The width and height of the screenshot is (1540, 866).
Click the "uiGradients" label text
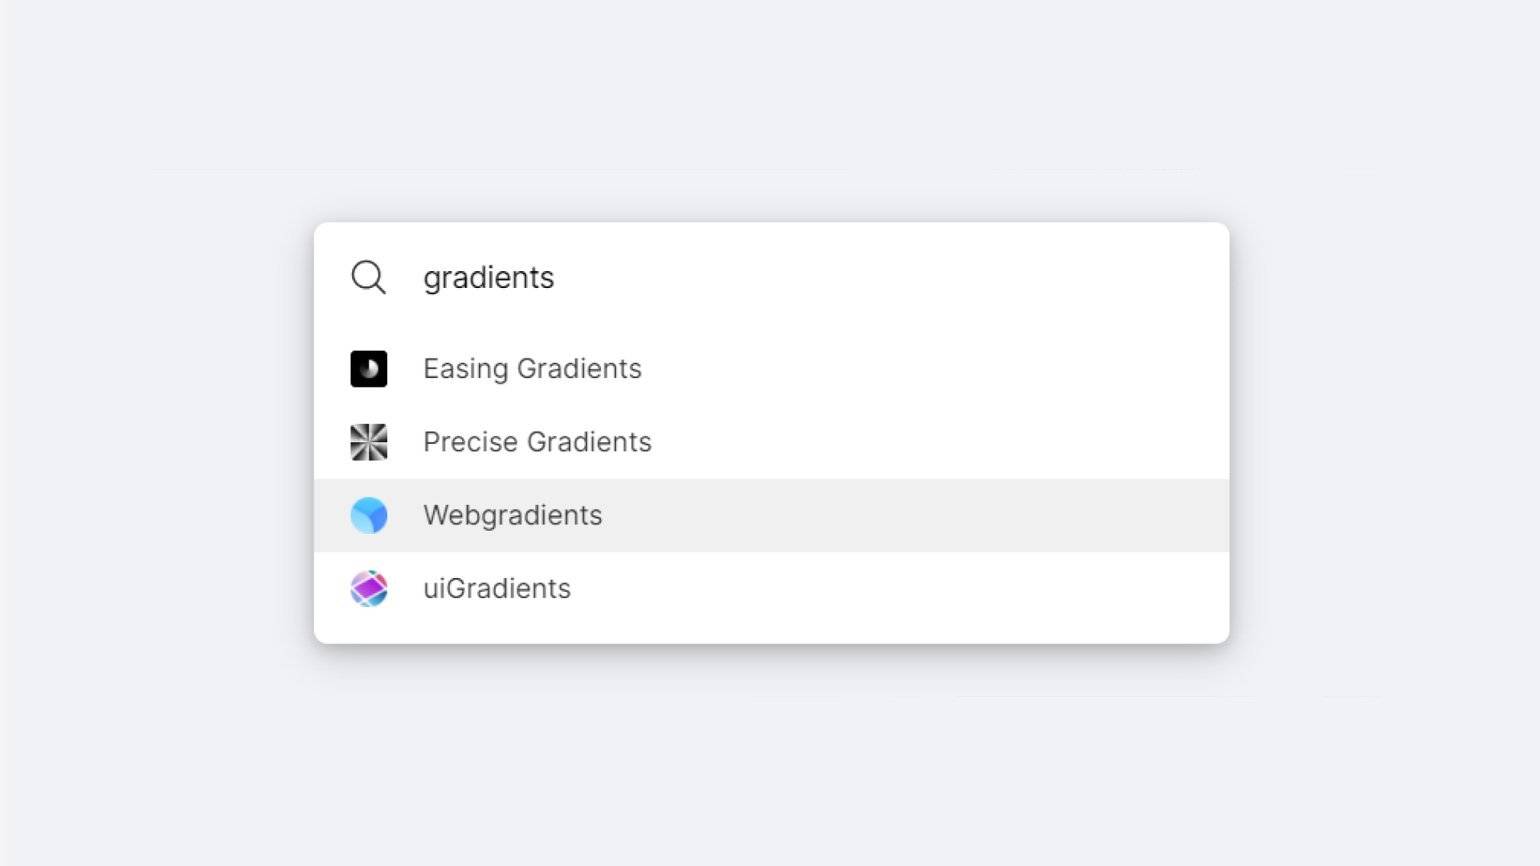[x=497, y=589]
